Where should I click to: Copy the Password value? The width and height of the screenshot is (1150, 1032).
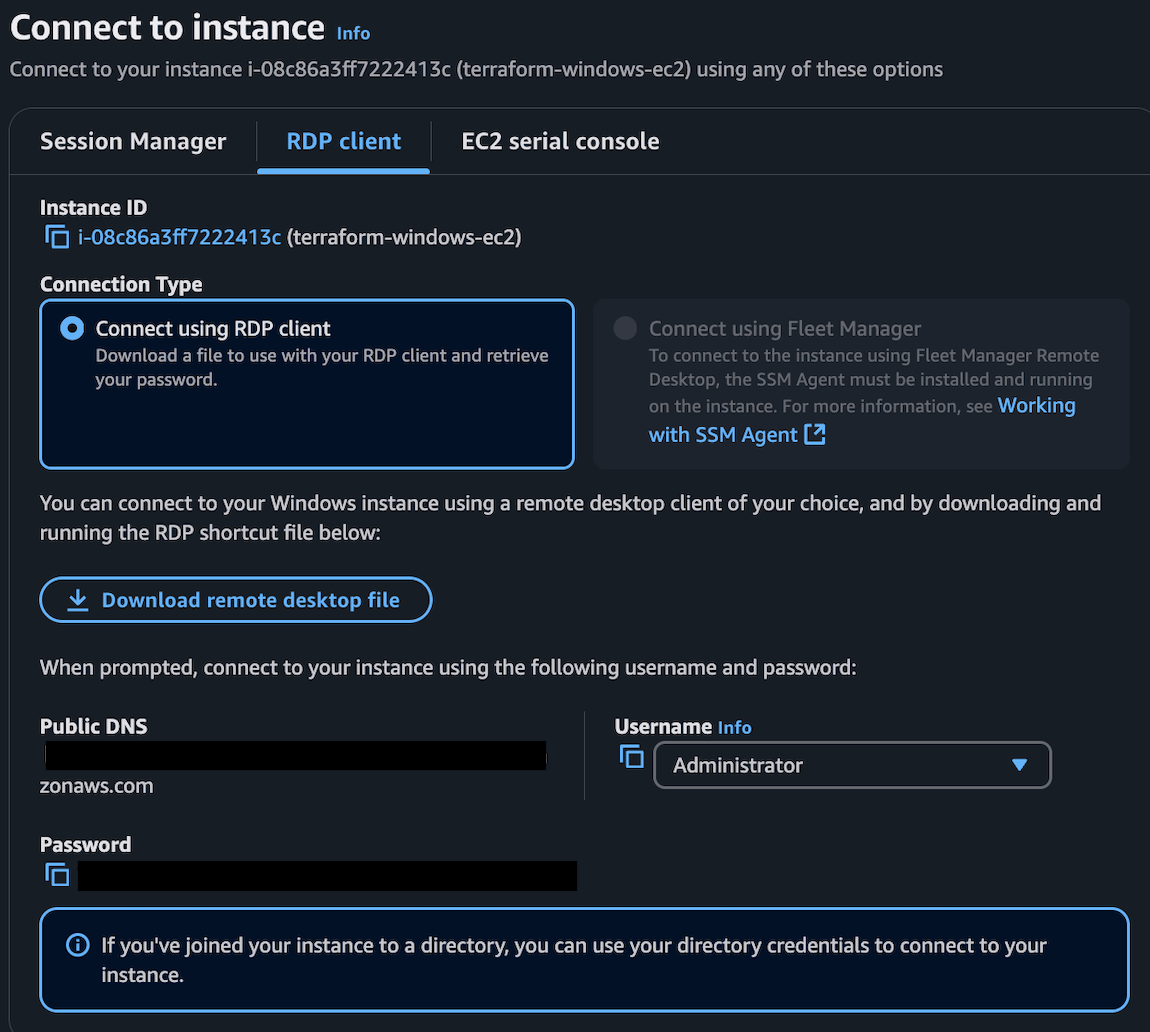pos(57,874)
